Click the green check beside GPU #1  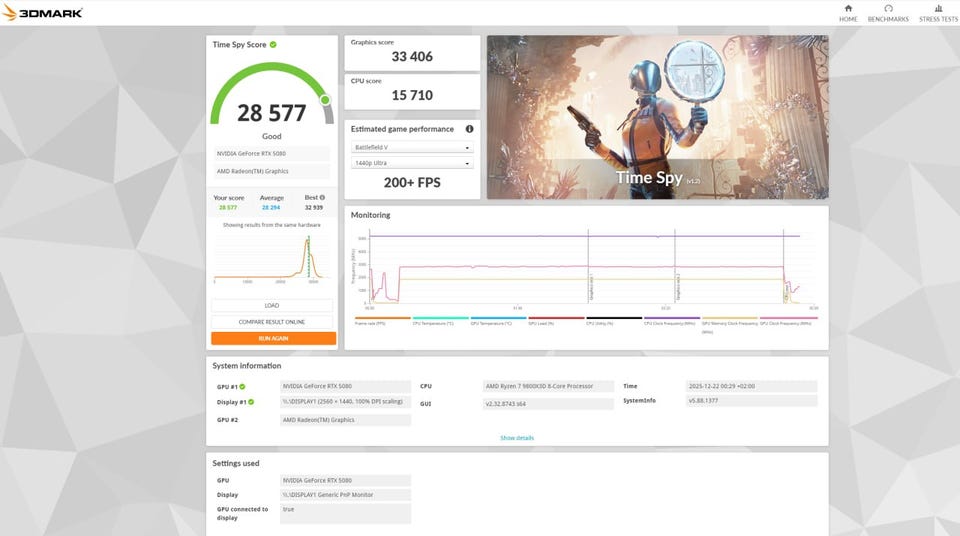tap(242, 387)
